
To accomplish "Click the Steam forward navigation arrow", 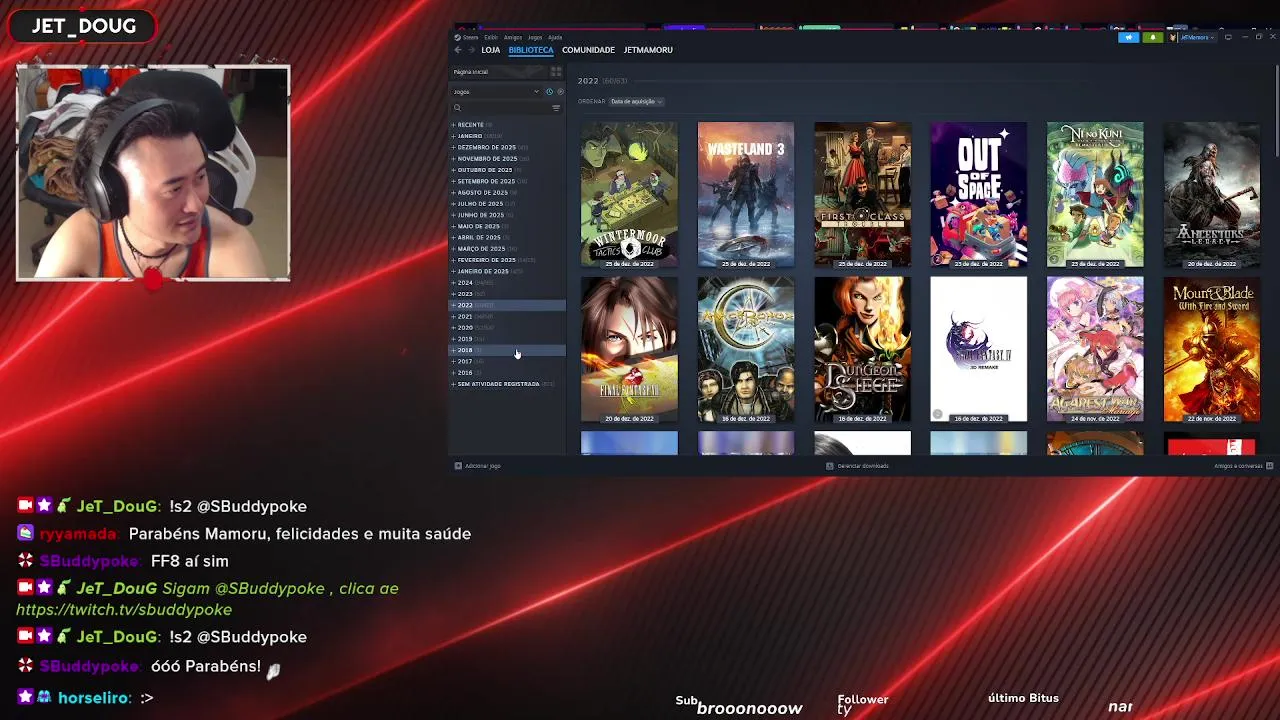I will point(470,50).
